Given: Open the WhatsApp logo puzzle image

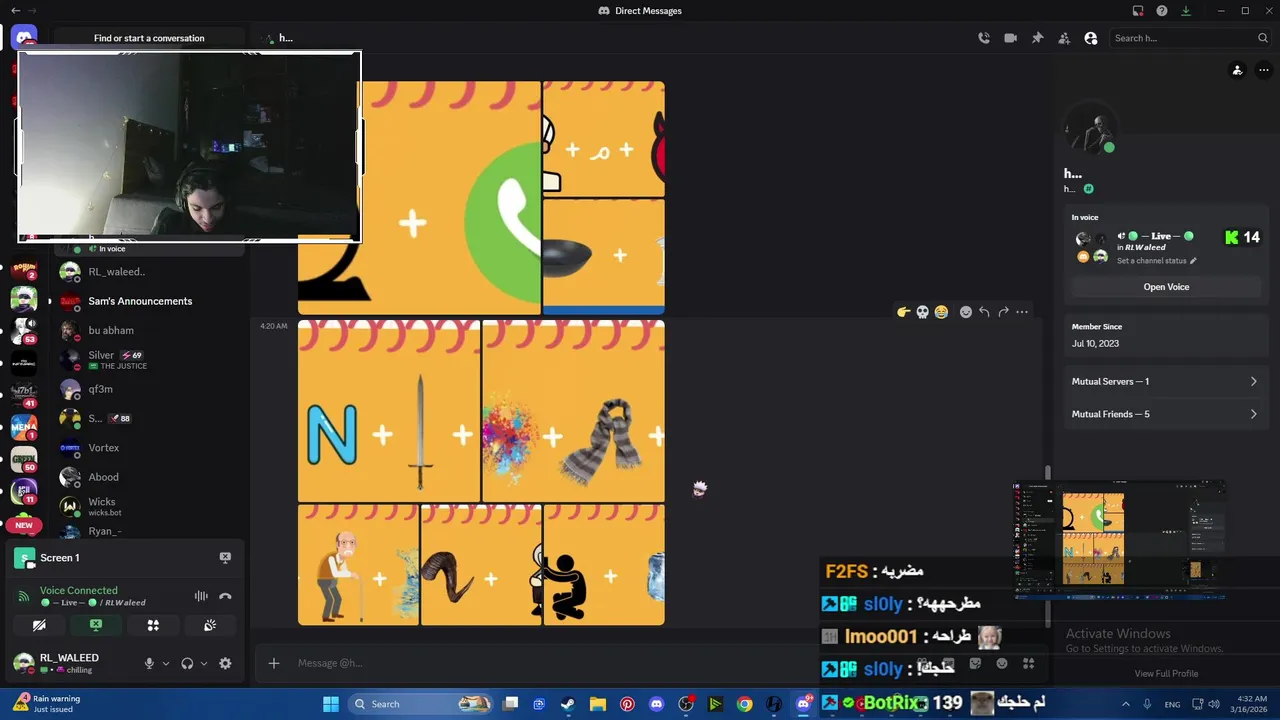Looking at the screenshot, I should (419, 198).
